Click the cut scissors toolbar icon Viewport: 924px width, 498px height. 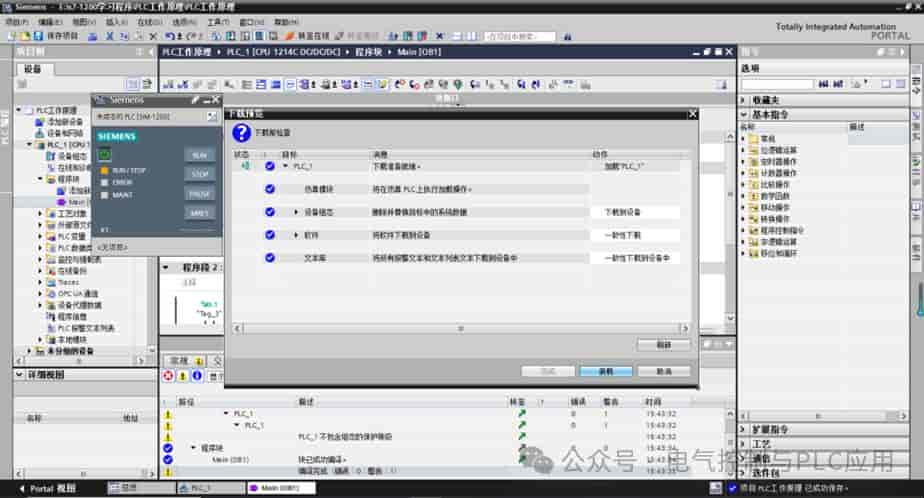(110, 37)
